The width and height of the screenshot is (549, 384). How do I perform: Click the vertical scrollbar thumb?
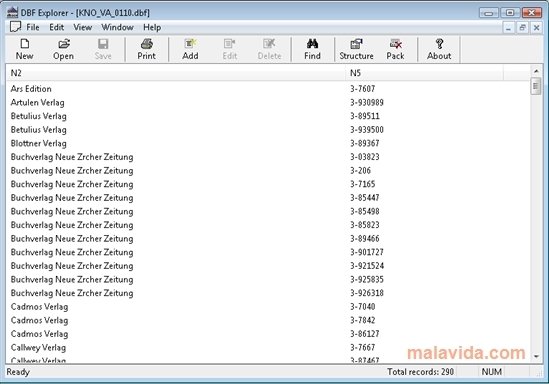[536, 86]
